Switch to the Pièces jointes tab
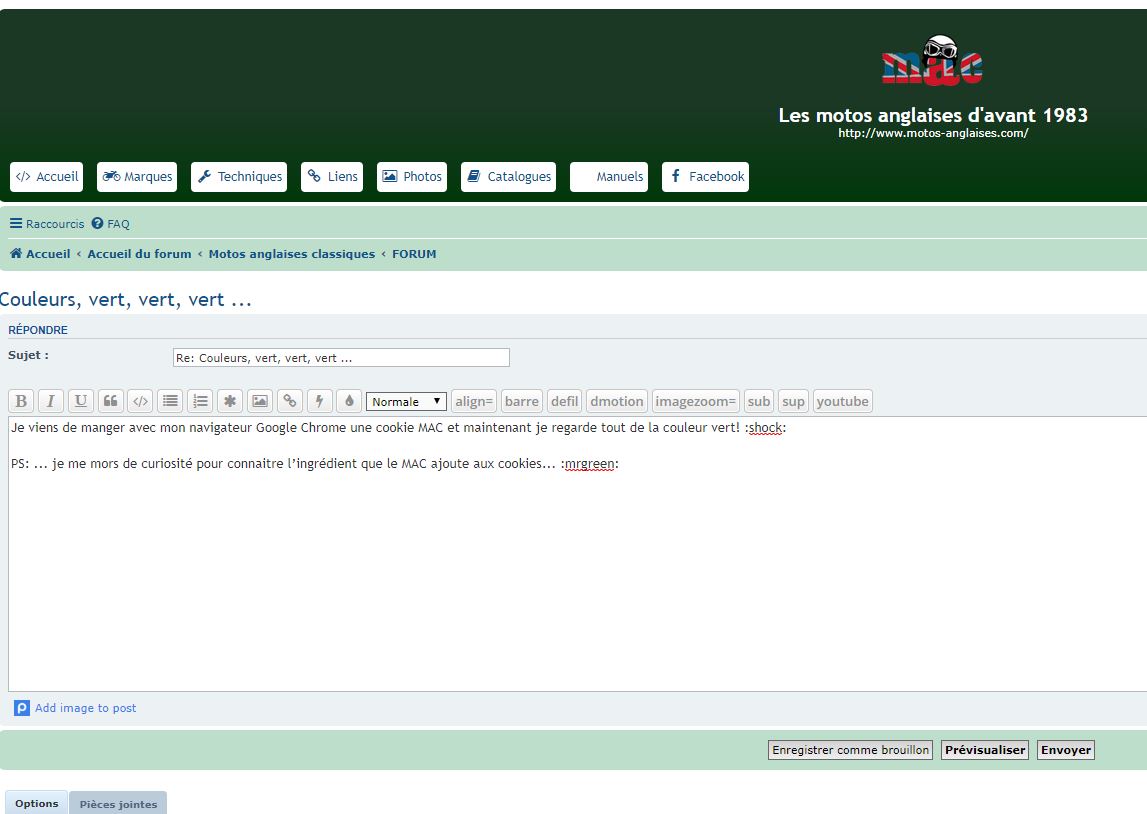 click(119, 804)
